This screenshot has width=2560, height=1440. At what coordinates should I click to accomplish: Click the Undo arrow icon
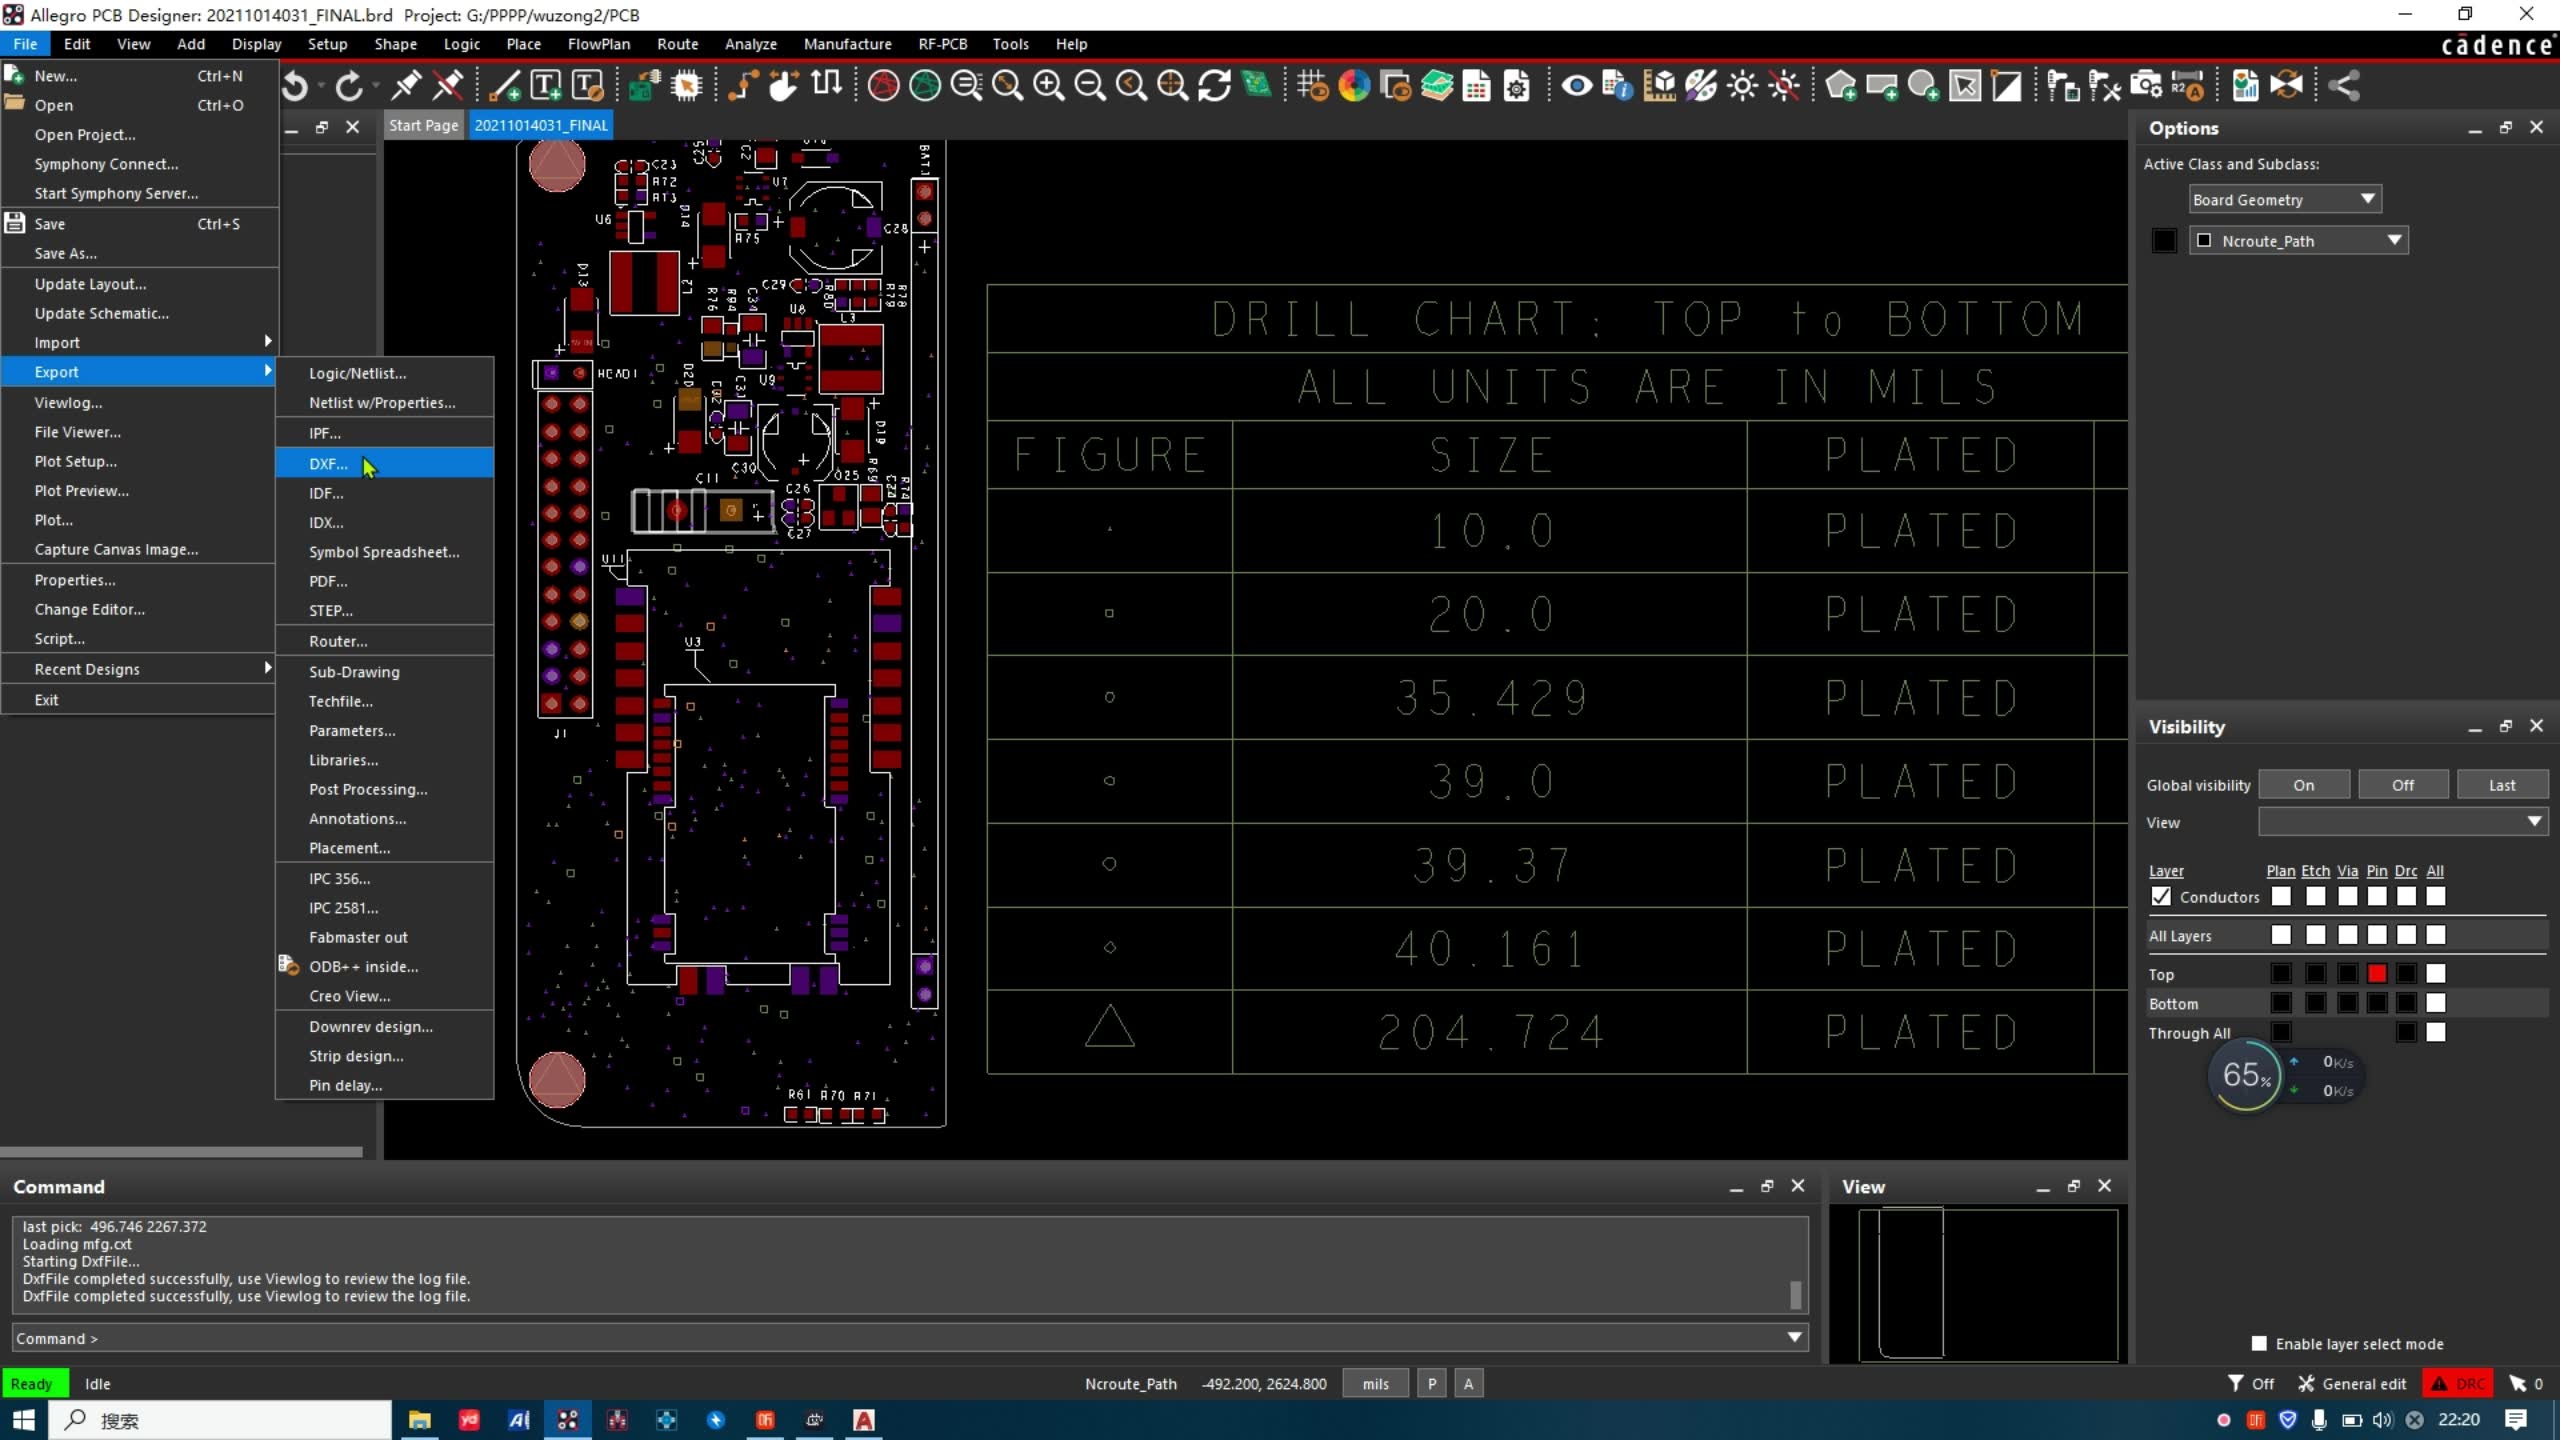tap(295, 86)
